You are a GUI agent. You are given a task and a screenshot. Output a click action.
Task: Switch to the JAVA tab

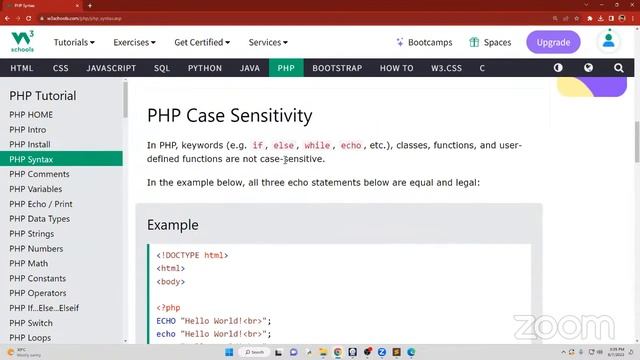[x=250, y=68]
